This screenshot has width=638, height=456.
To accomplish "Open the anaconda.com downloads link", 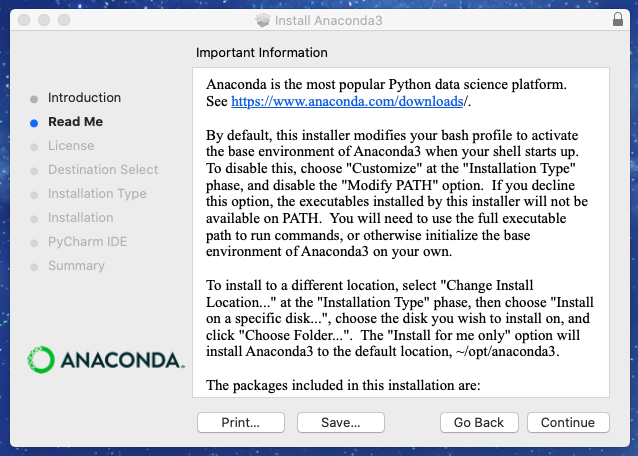I will (347, 101).
